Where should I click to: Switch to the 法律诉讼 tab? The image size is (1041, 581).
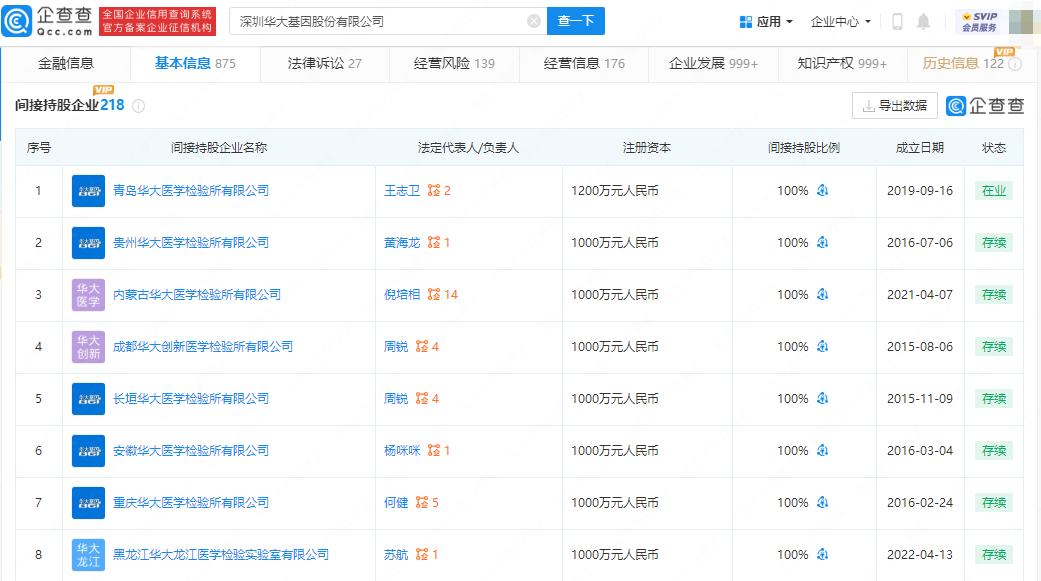[x=324, y=64]
